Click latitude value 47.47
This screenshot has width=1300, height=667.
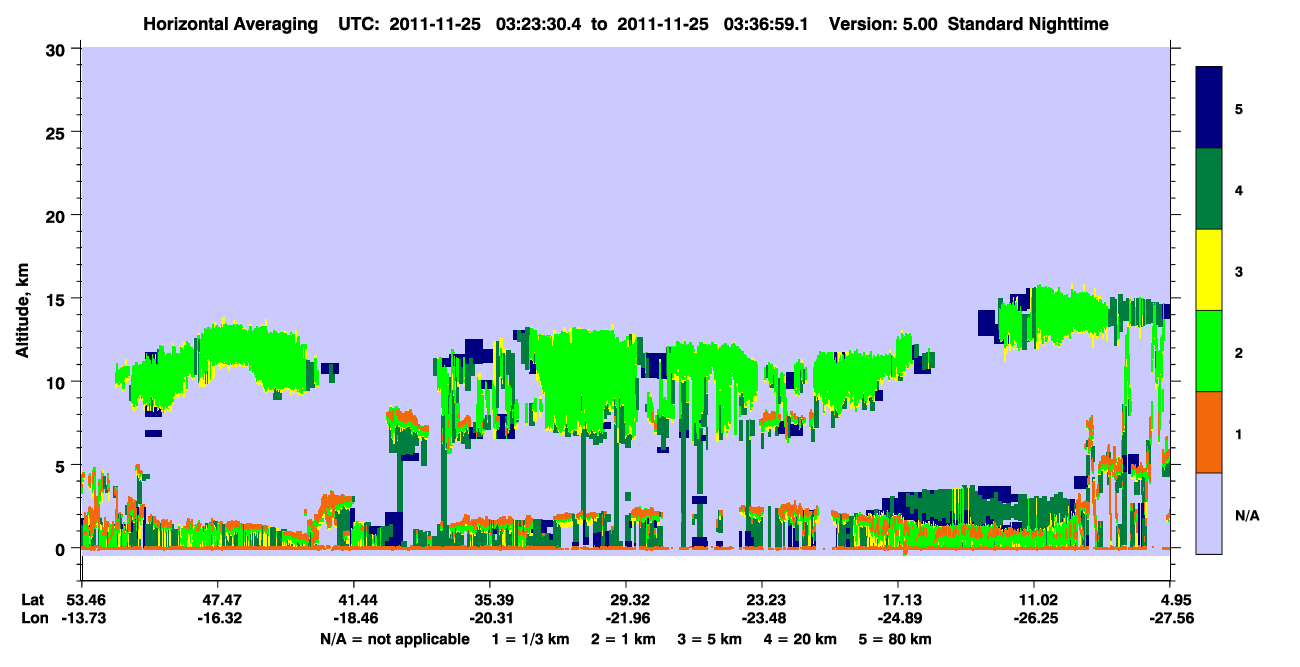click(218, 600)
